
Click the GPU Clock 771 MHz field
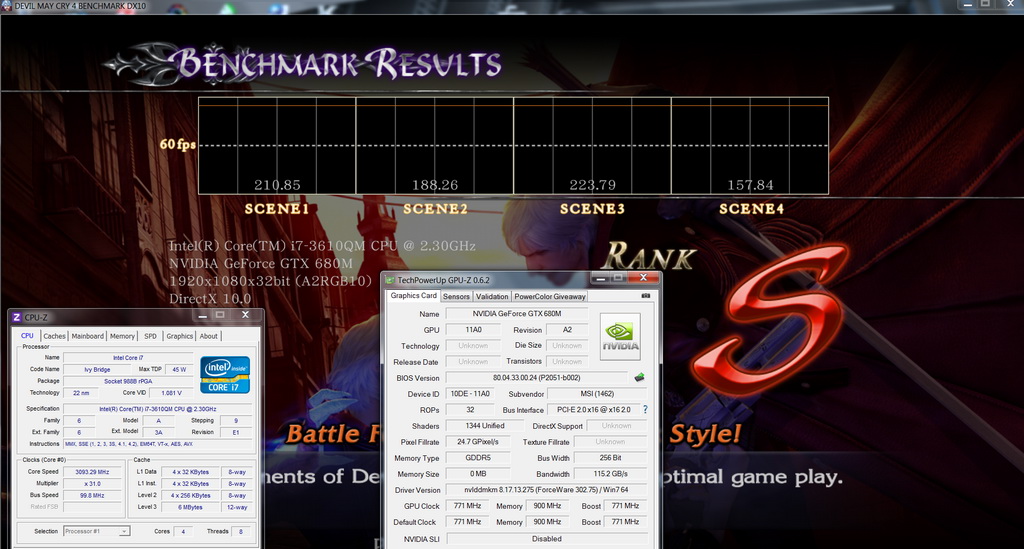pos(467,506)
